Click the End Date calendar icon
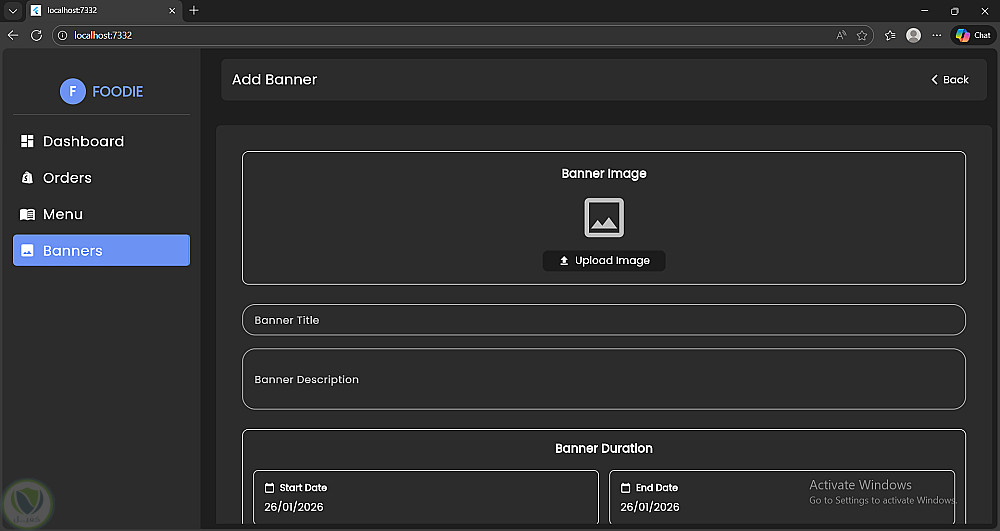 [625, 488]
